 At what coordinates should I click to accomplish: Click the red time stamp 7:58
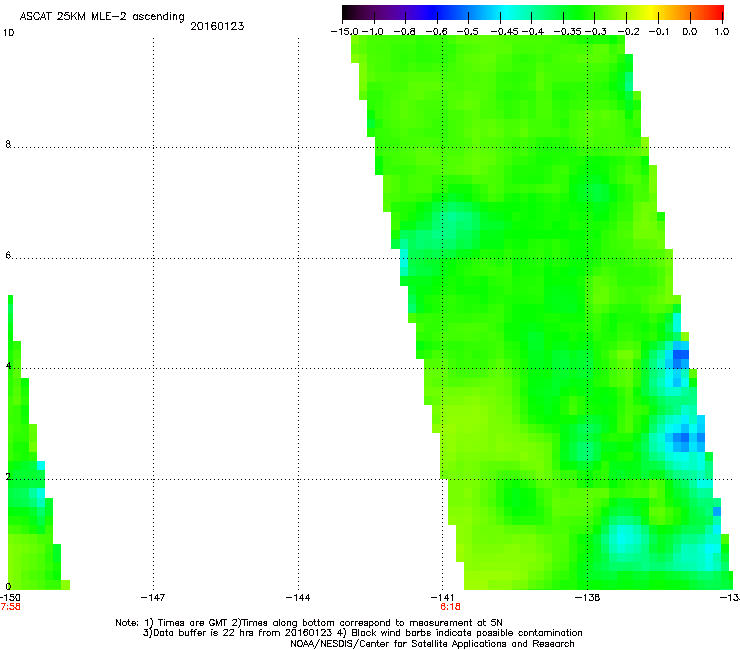click(10, 607)
